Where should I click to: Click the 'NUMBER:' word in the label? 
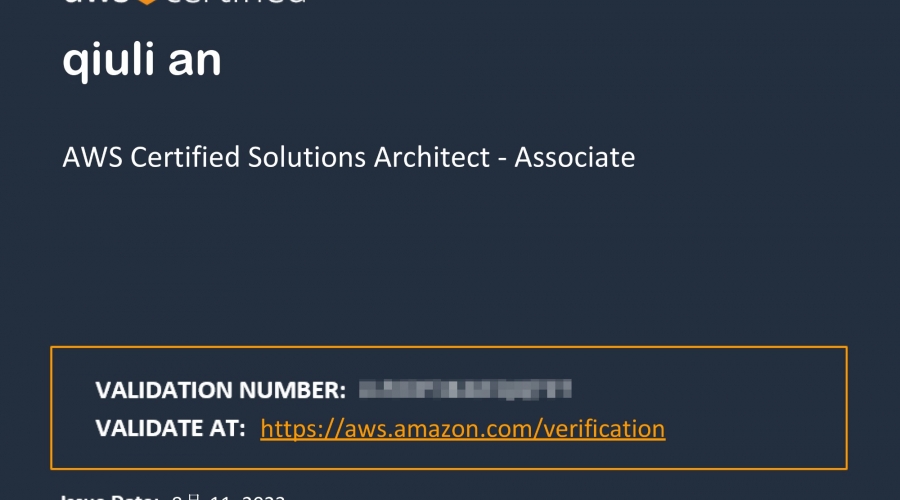click(292, 390)
